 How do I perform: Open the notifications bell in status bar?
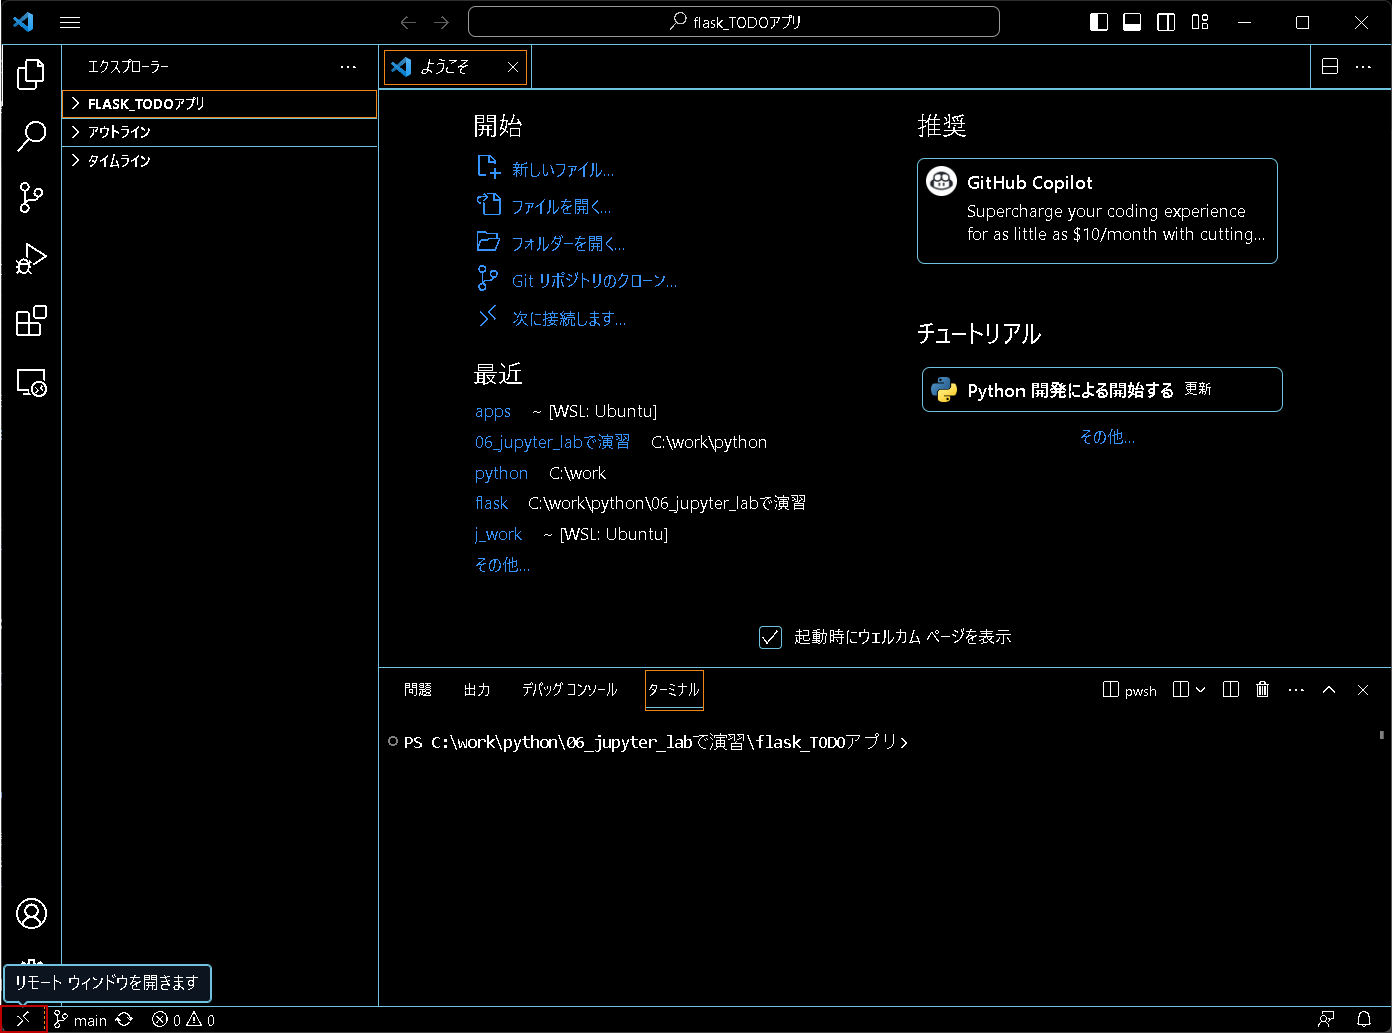click(1364, 1020)
